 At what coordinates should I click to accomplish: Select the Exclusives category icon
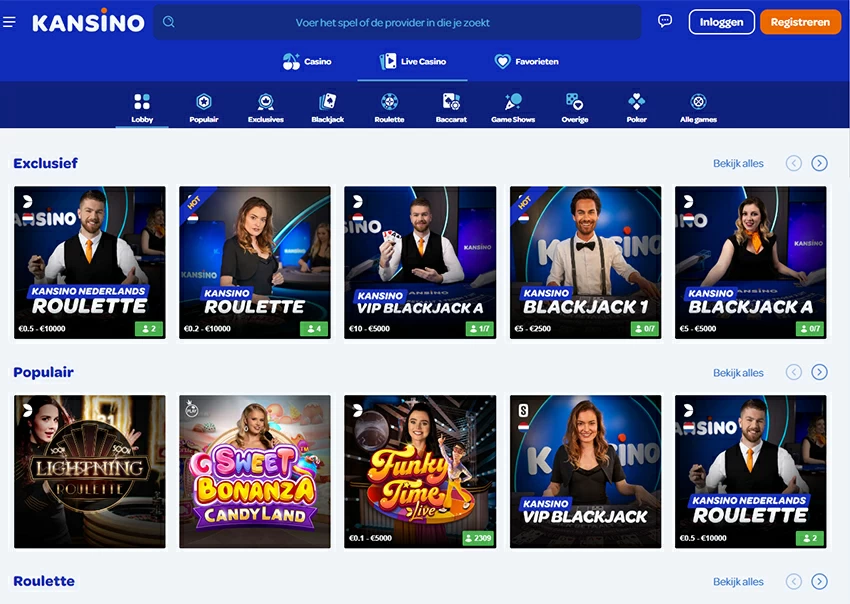265,105
